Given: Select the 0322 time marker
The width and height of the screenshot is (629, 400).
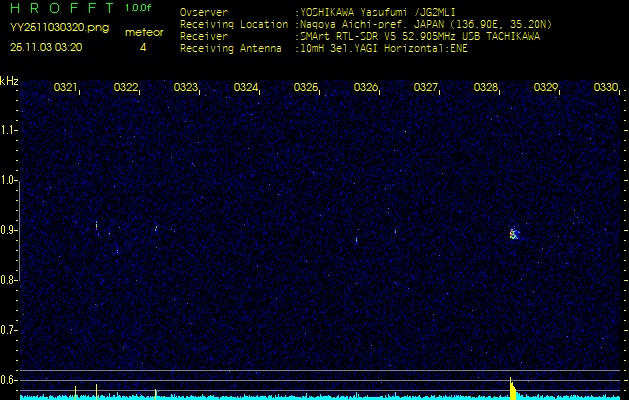Looking at the screenshot, I should 126,87.
